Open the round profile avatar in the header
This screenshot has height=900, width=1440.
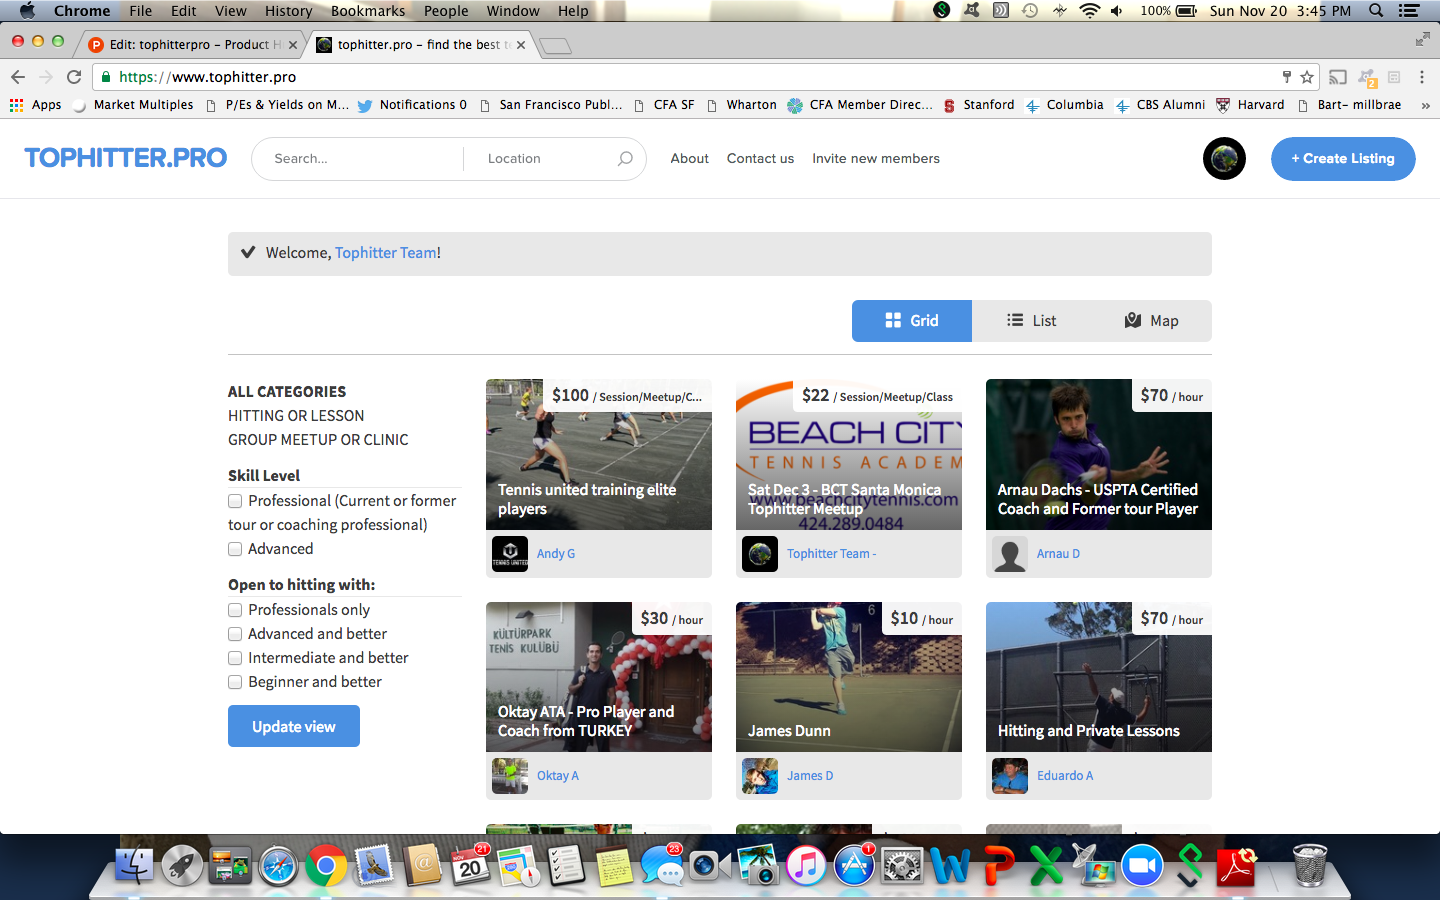pos(1224,159)
